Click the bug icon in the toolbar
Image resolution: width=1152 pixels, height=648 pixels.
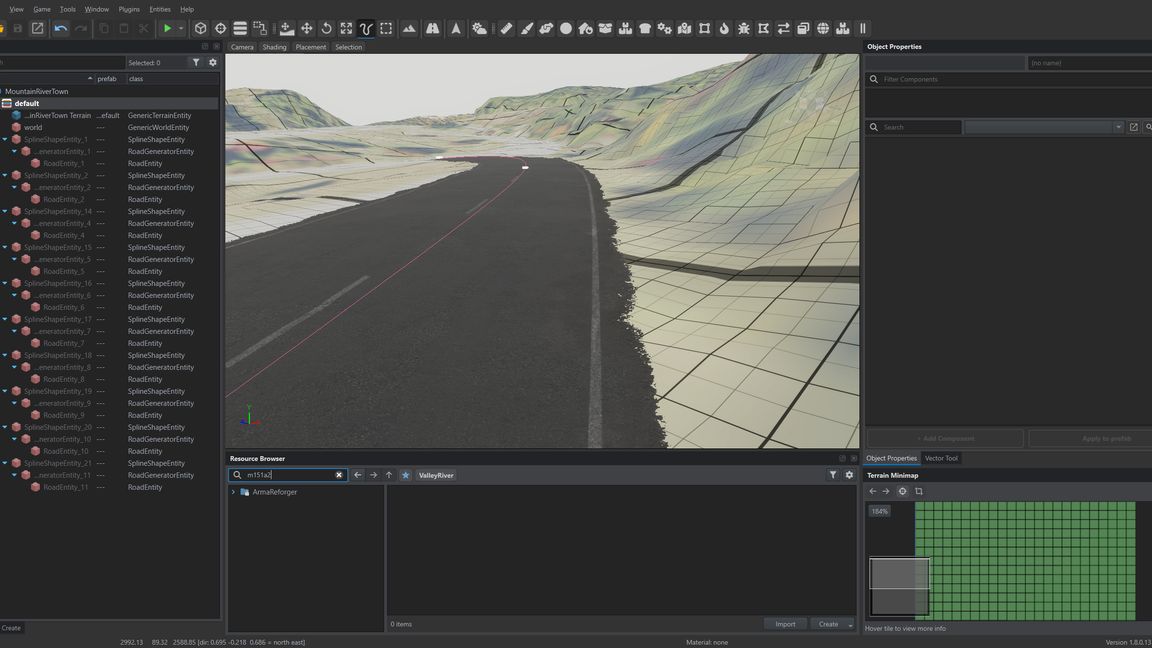pyautogui.click(x=744, y=29)
